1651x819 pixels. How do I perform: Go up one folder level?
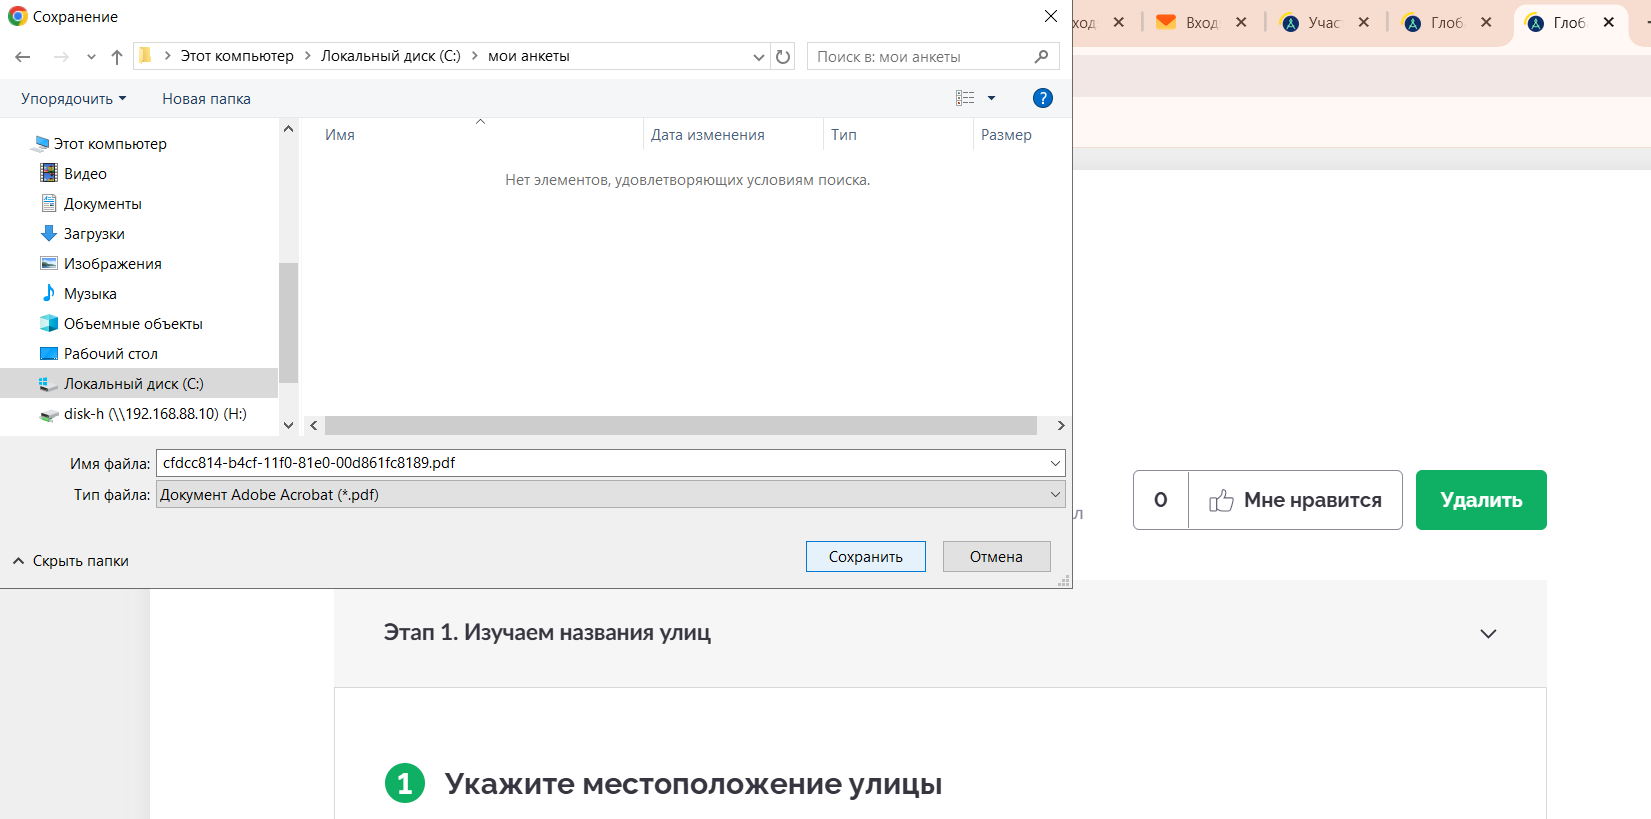117,57
